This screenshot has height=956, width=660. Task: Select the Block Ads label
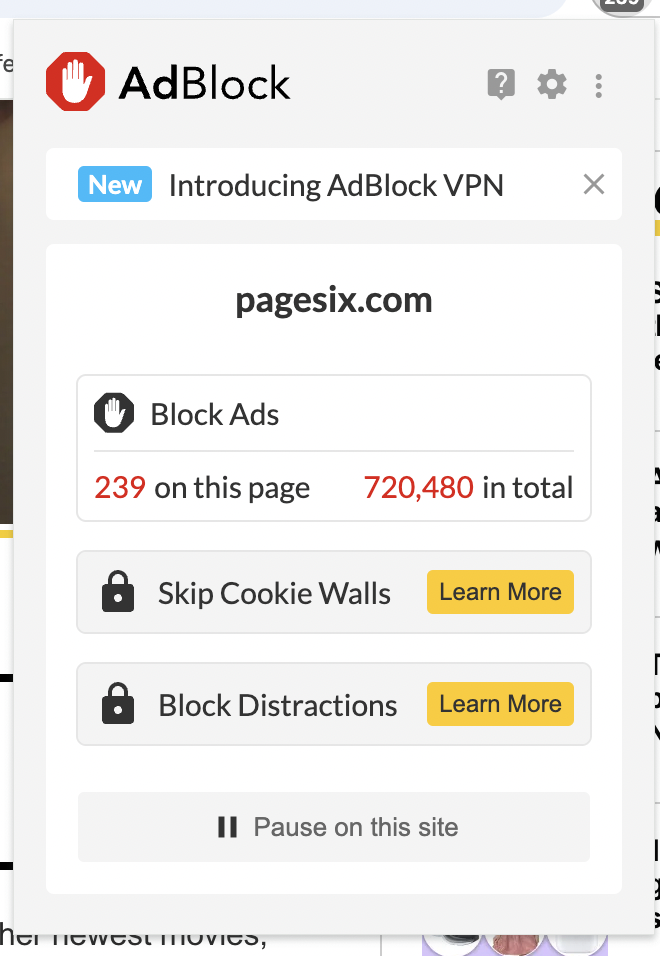[x=215, y=414]
